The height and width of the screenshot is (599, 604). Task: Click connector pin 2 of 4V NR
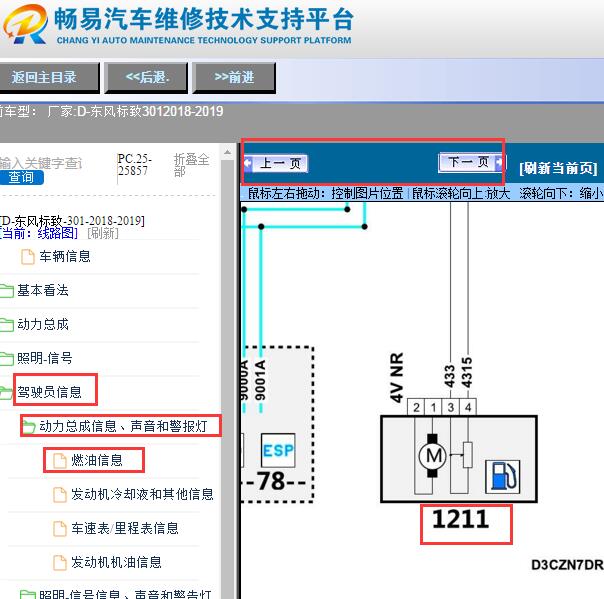point(416,407)
